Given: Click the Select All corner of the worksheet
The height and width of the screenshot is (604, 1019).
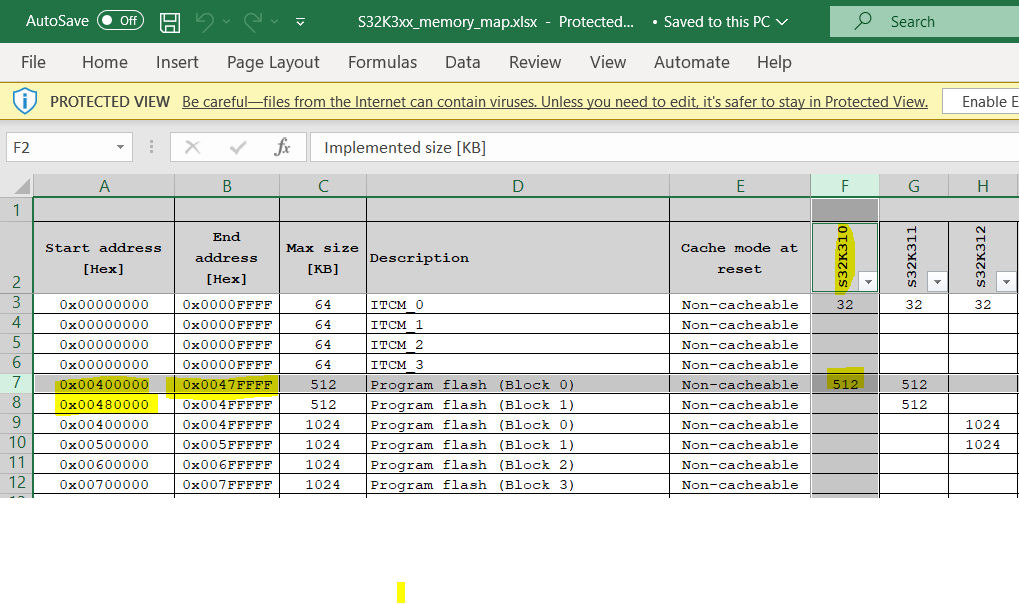Looking at the screenshot, I should click(22, 185).
